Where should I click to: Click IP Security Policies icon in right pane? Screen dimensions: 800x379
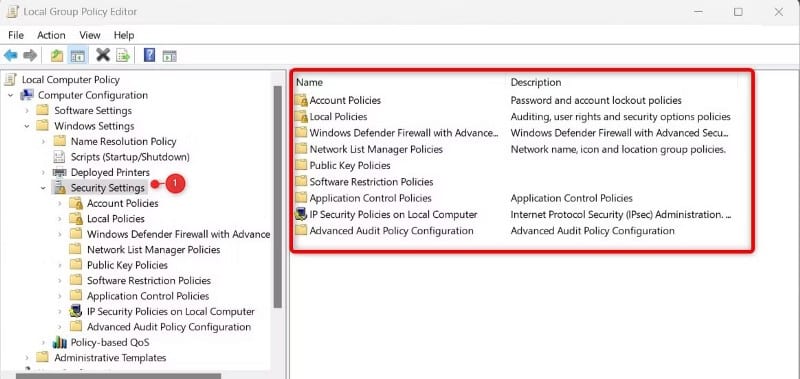301,215
